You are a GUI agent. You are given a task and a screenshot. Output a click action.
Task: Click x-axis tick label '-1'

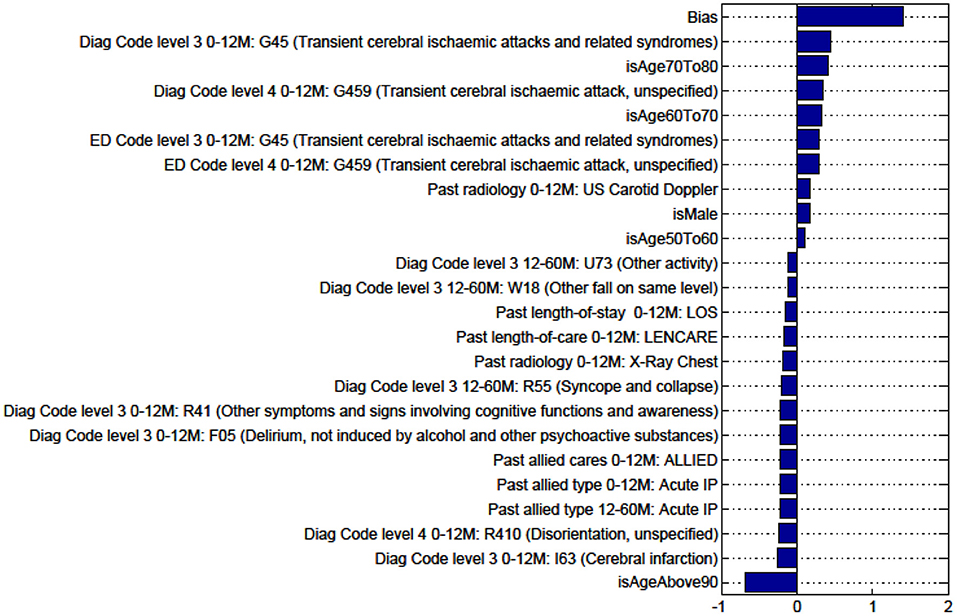pyautogui.click(x=718, y=607)
